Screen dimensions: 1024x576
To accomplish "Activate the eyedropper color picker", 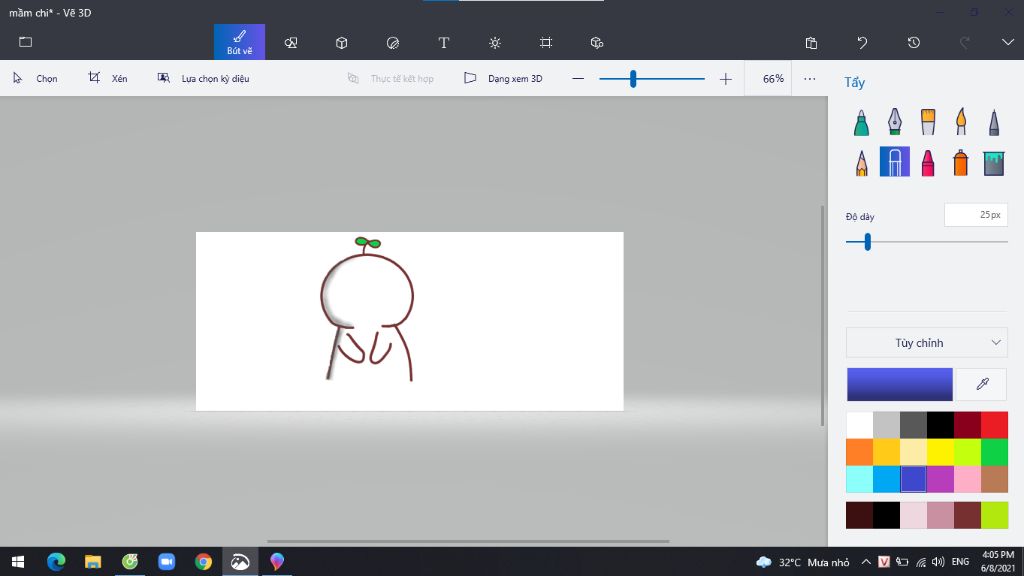I will click(982, 384).
